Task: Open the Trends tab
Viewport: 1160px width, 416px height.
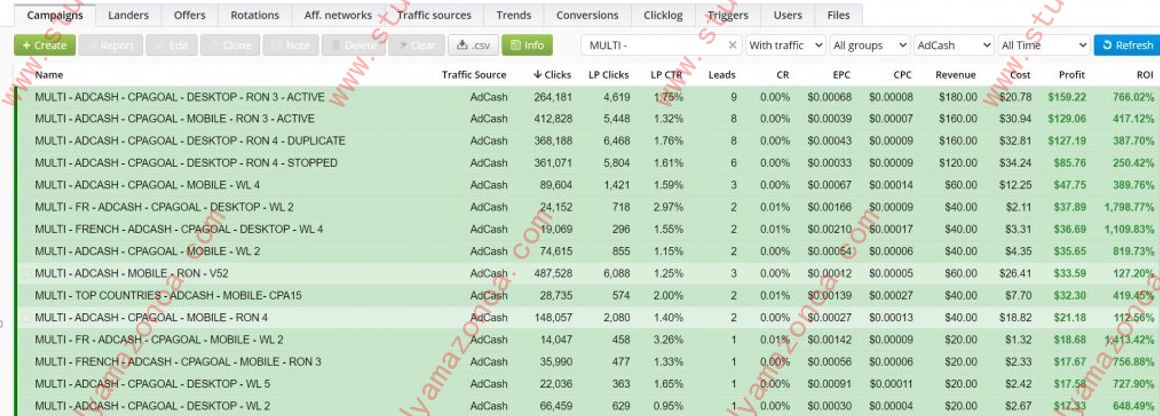Action: point(513,15)
